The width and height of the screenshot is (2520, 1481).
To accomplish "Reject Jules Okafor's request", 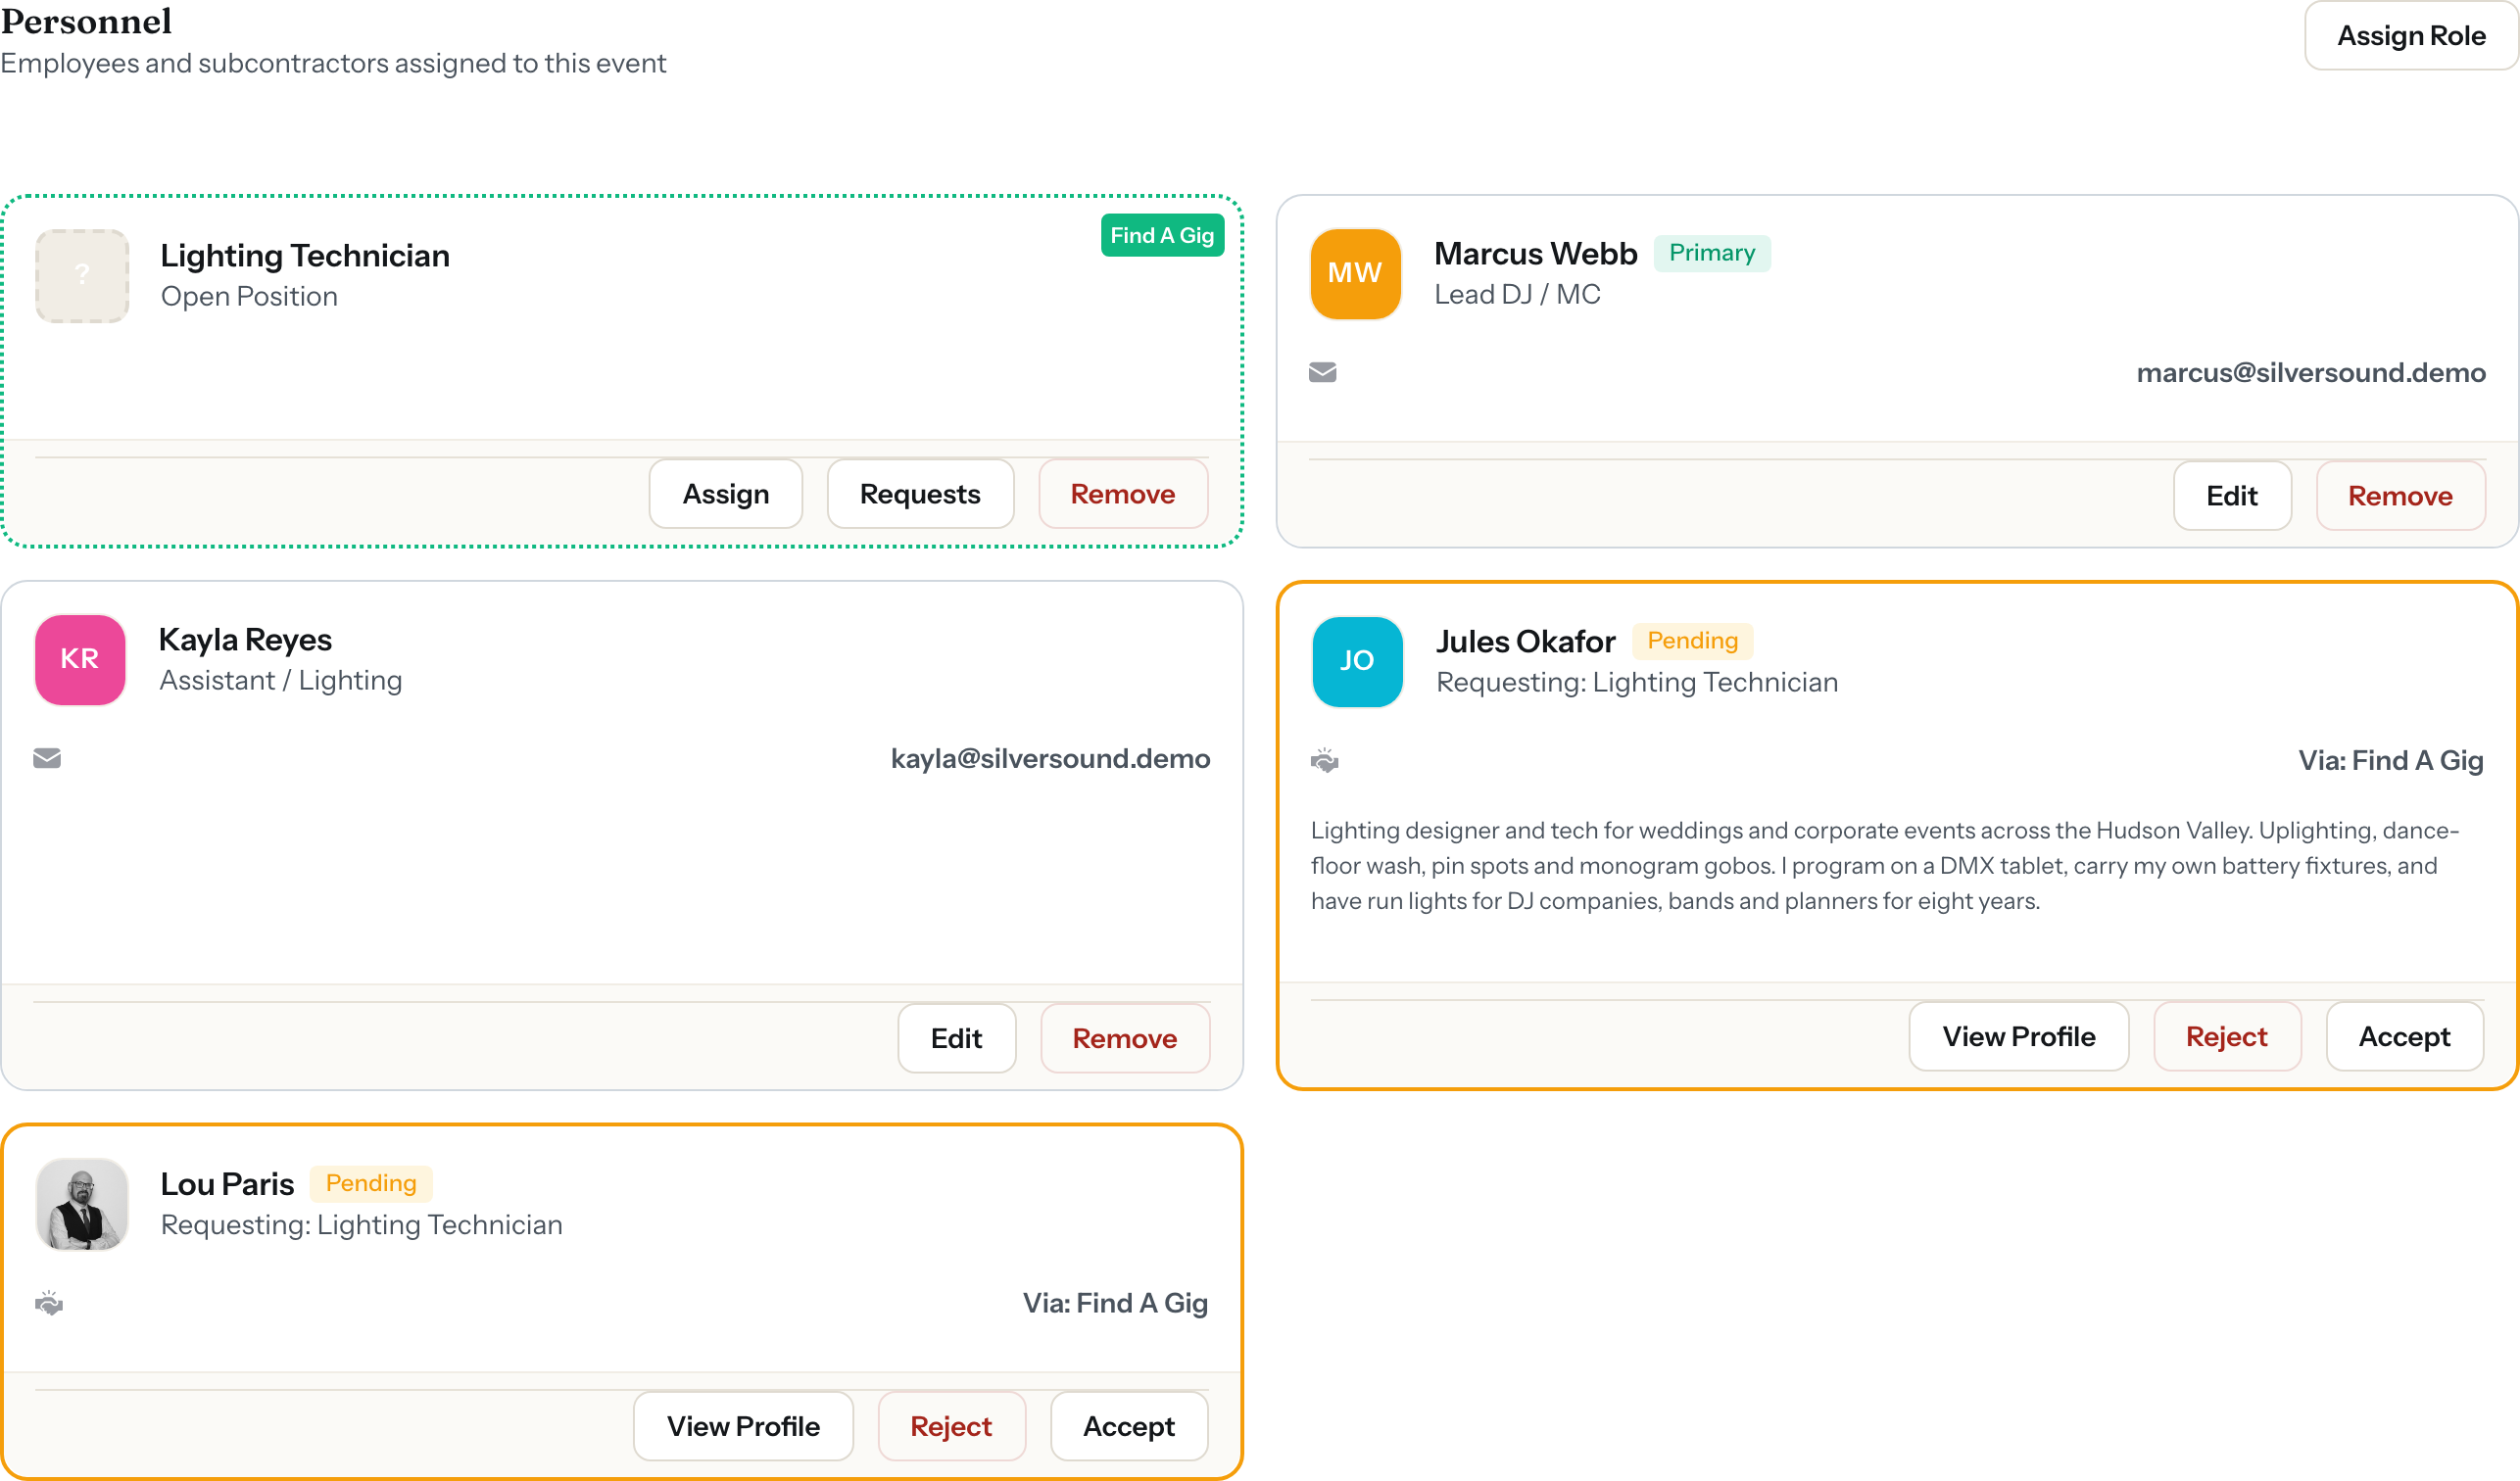I will [2227, 1036].
